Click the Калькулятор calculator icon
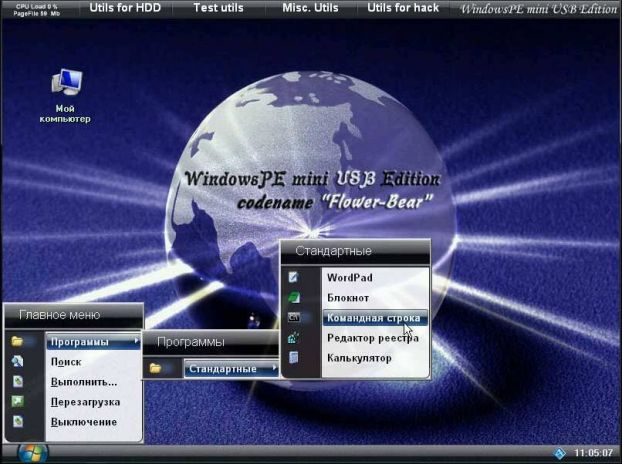The height and width of the screenshot is (464, 622). pyautogui.click(x=294, y=358)
